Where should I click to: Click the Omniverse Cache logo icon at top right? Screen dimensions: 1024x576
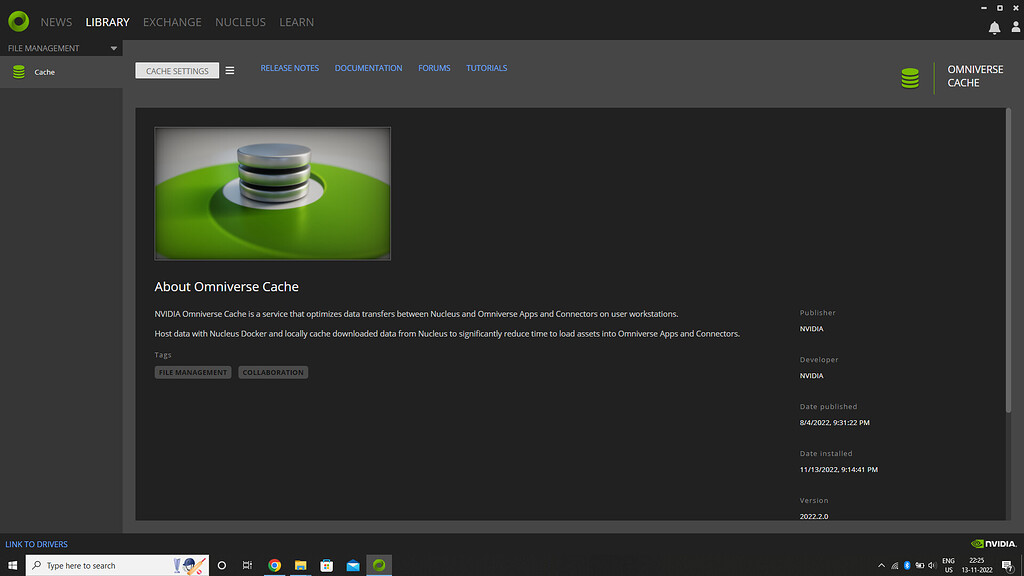click(910, 78)
